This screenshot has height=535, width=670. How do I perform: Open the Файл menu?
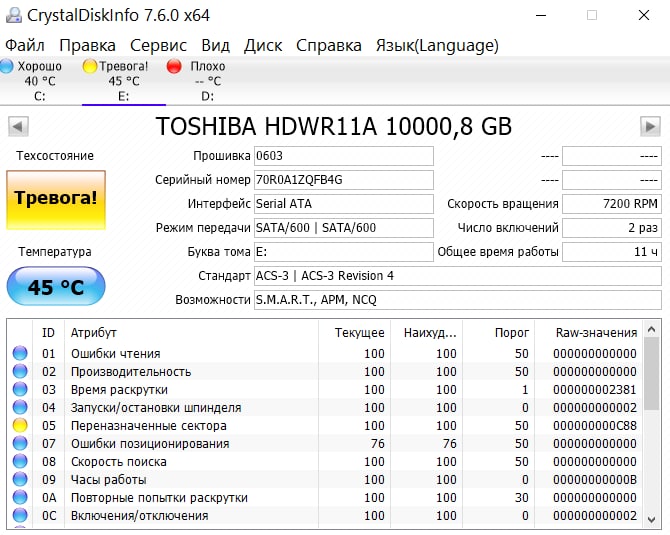[25, 45]
